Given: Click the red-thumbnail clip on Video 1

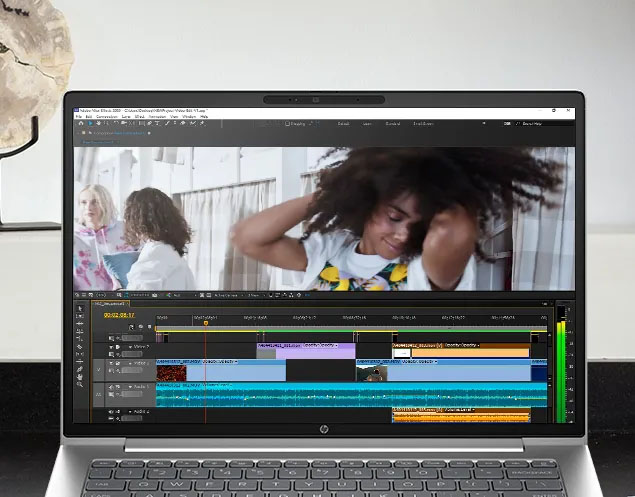Looking at the screenshot, I should (x=221, y=370).
